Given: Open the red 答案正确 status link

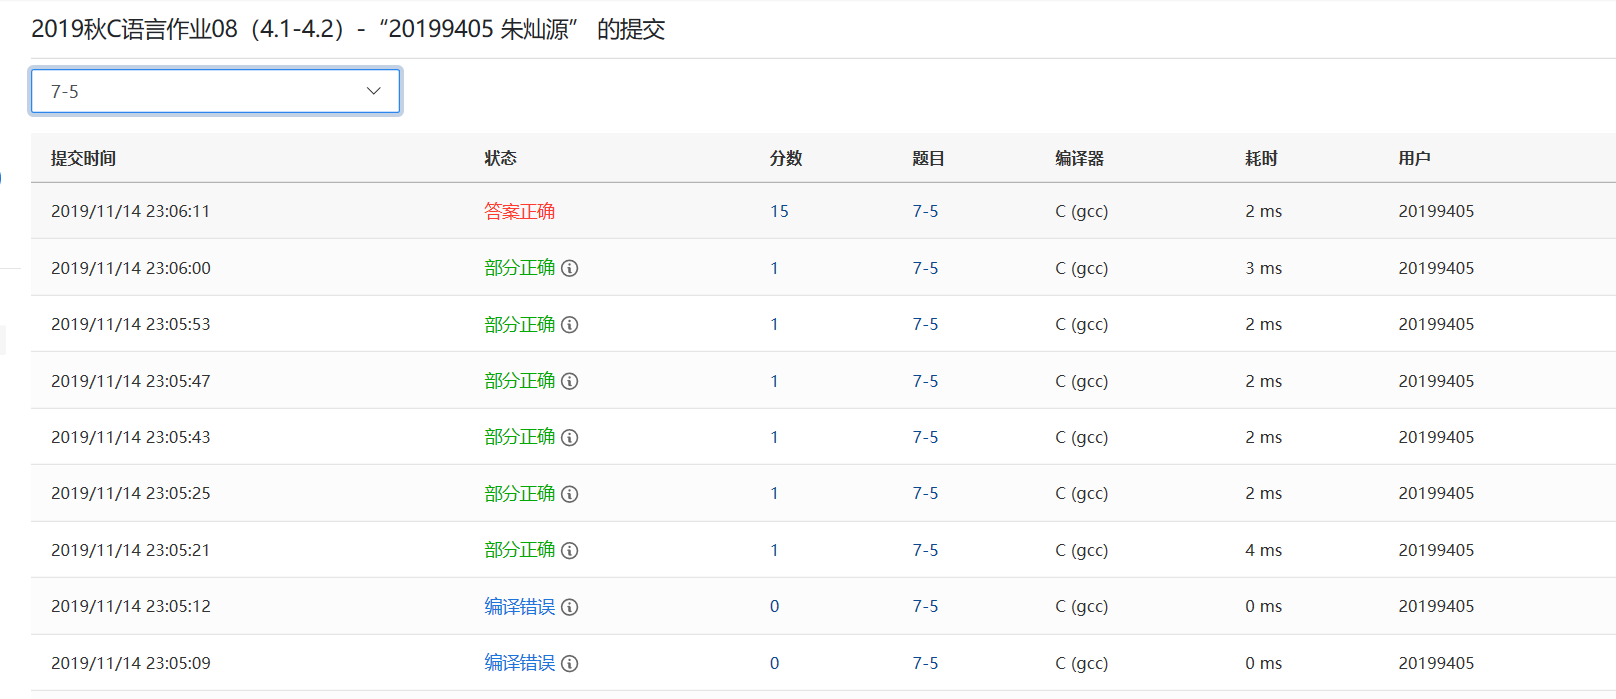Looking at the screenshot, I should [x=519, y=211].
